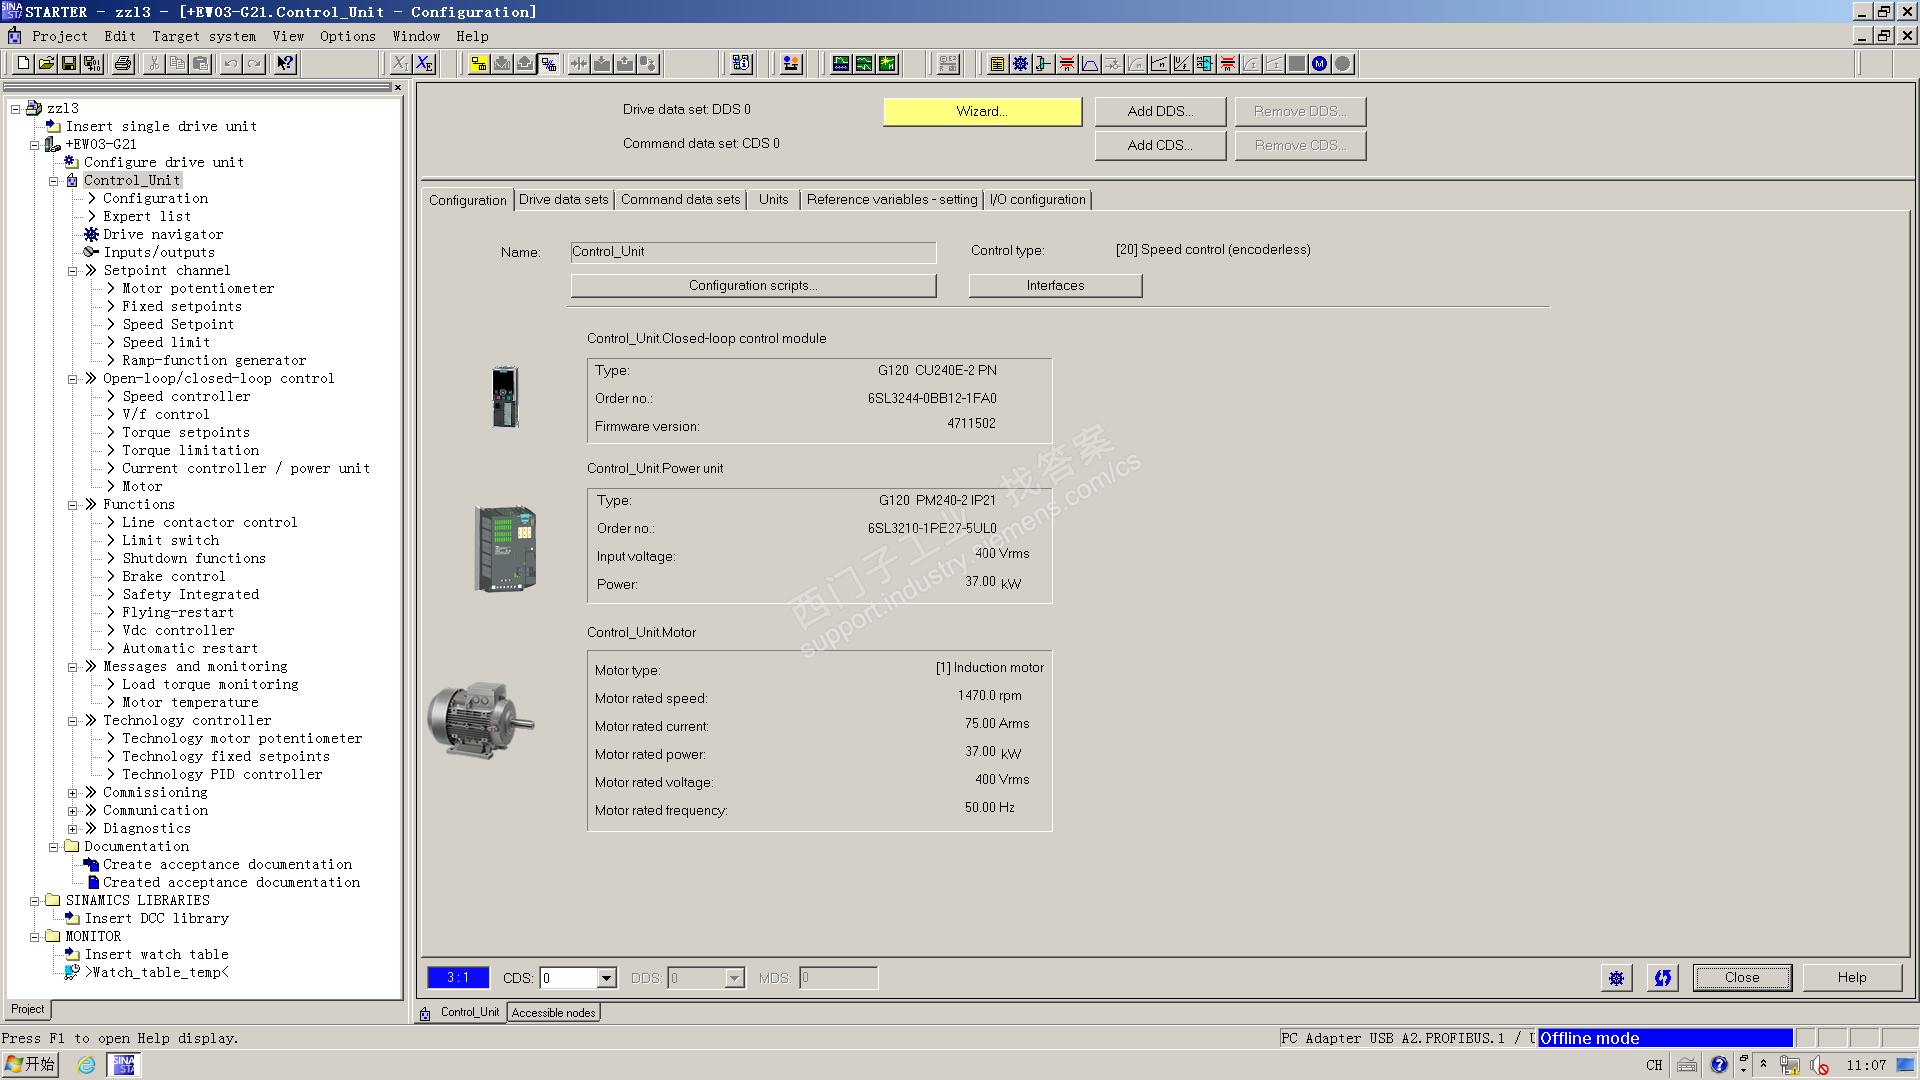The height and width of the screenshot is (1080, 1920).
Task: Collapse the Functions tree node
Action: 73,505
